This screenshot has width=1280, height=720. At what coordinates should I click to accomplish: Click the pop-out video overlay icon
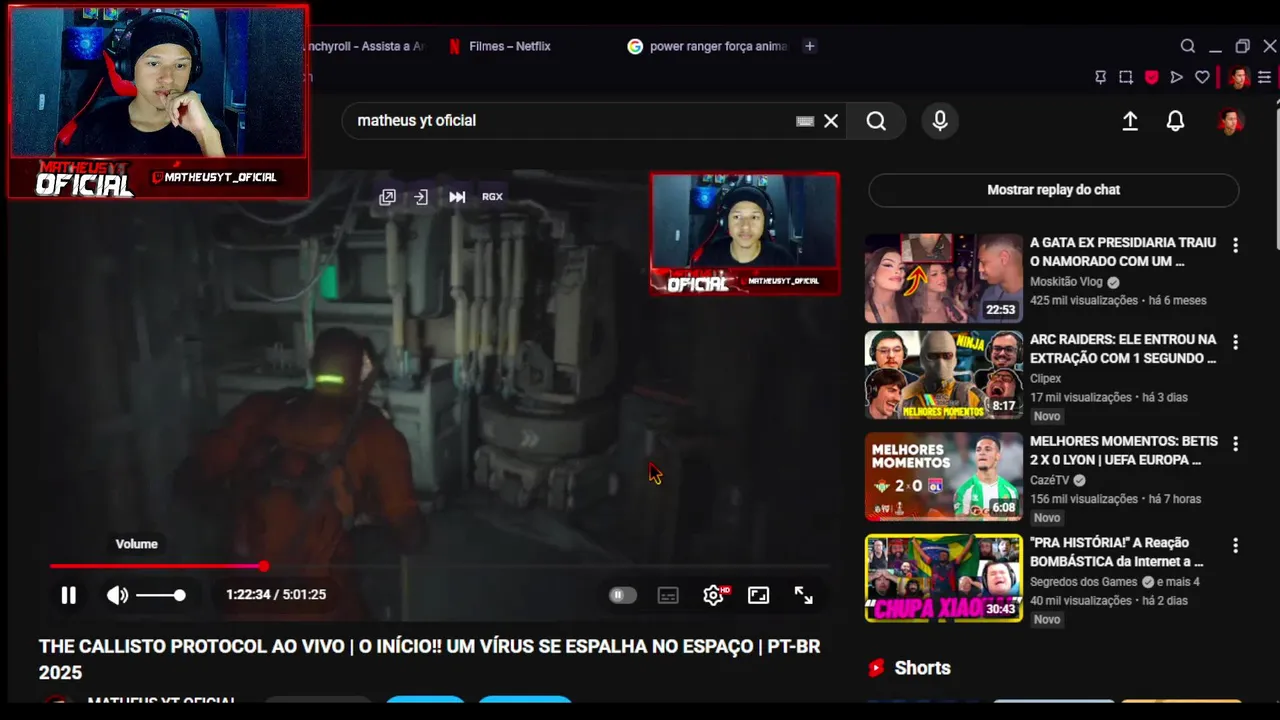388,197
